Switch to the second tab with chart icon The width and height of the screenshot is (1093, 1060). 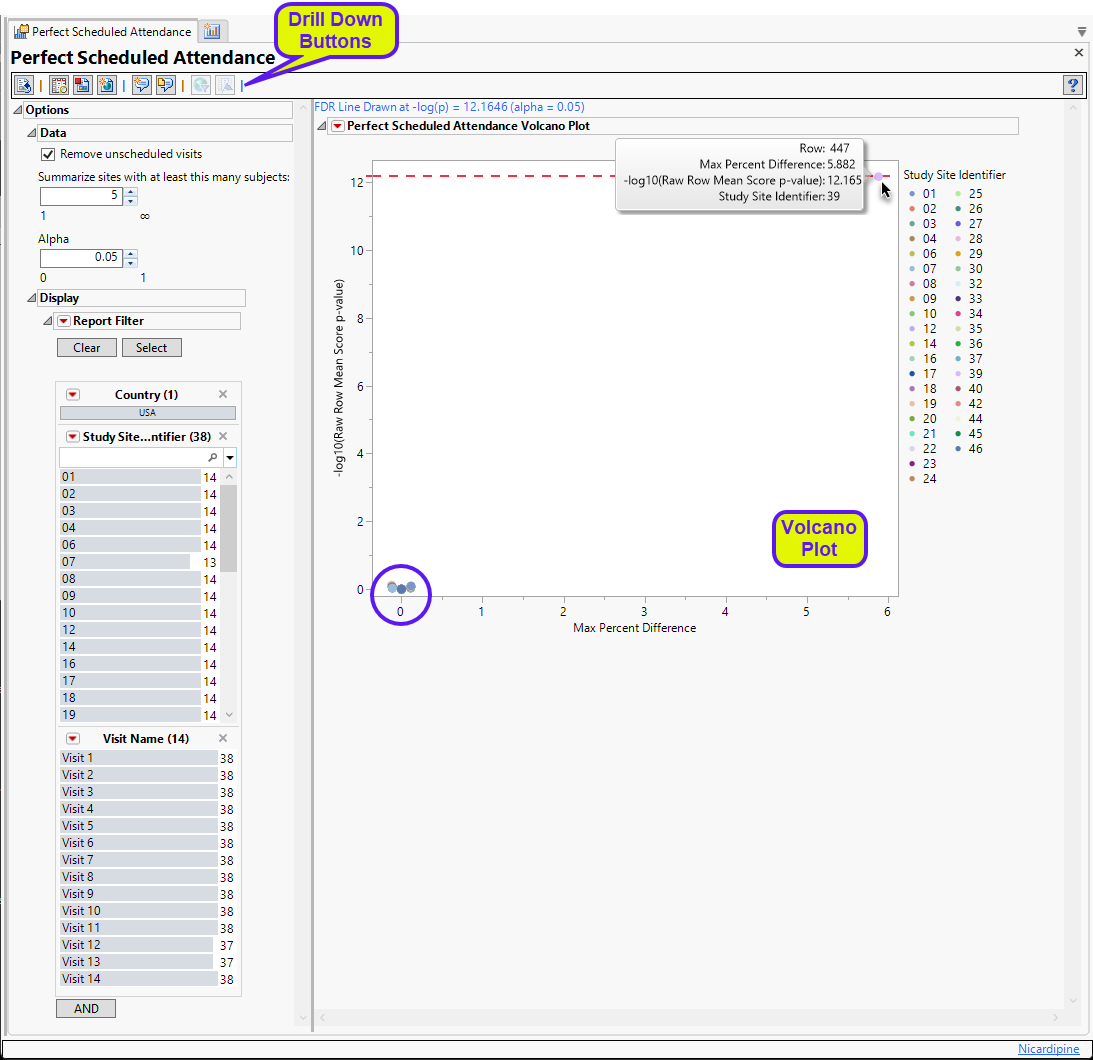pos(212,31)
